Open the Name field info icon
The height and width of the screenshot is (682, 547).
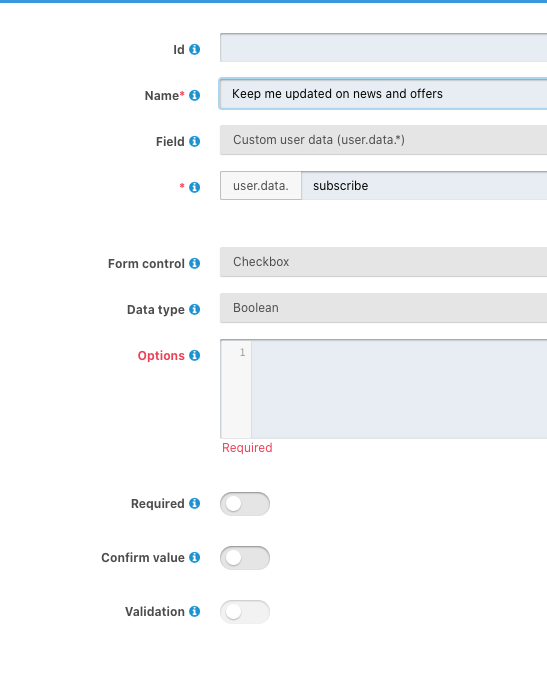pyautogui.click(x=194, y=95)
